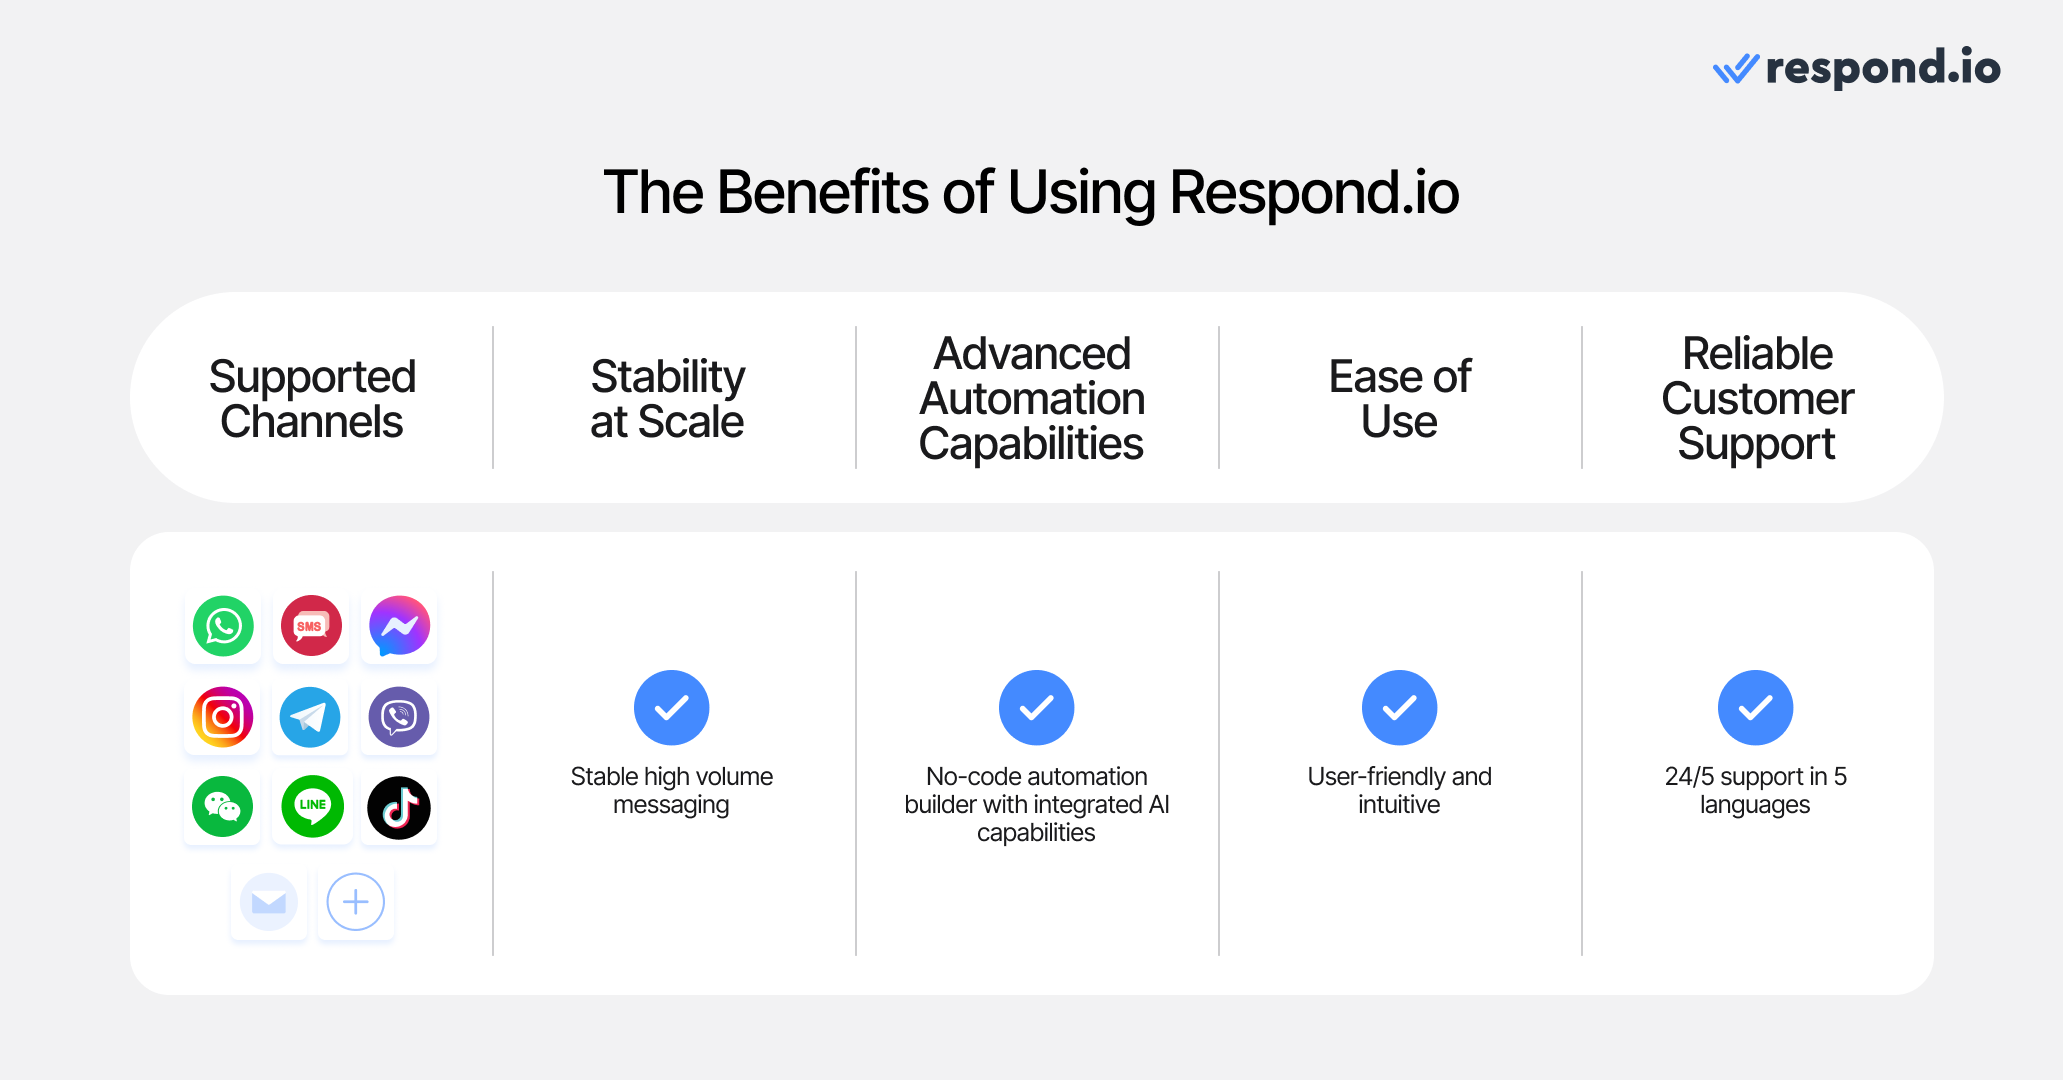
Task: Click the LINE channel icon
Action: (x=312, y=806)
